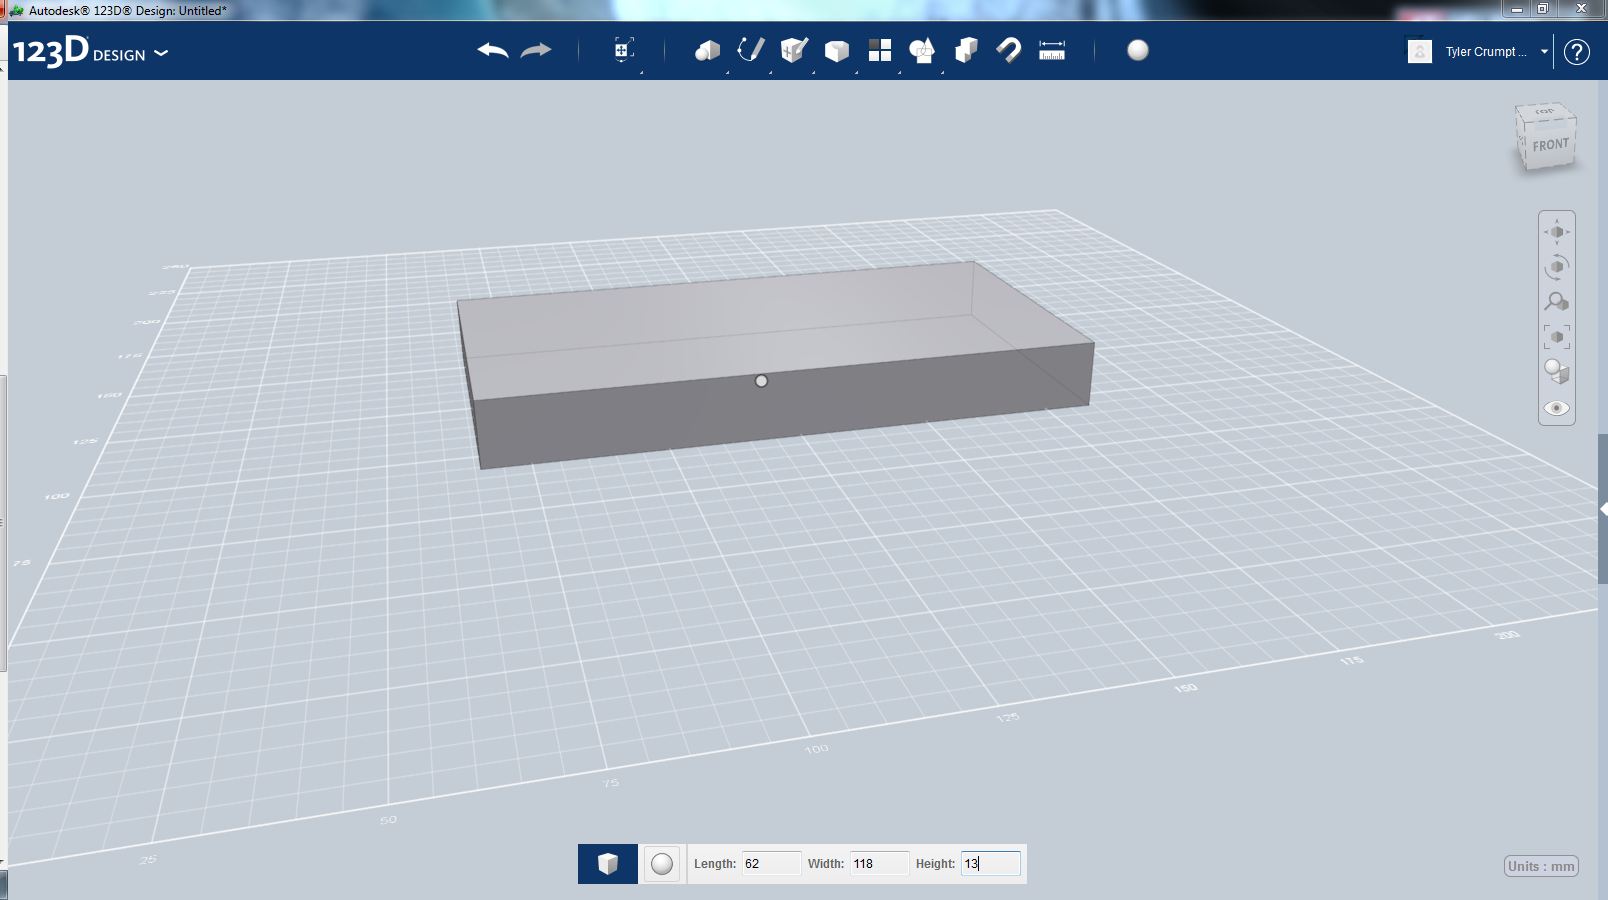
Task: Select the Measure ruler tool
Action: pyautogui.click(x=1052, y=50)
